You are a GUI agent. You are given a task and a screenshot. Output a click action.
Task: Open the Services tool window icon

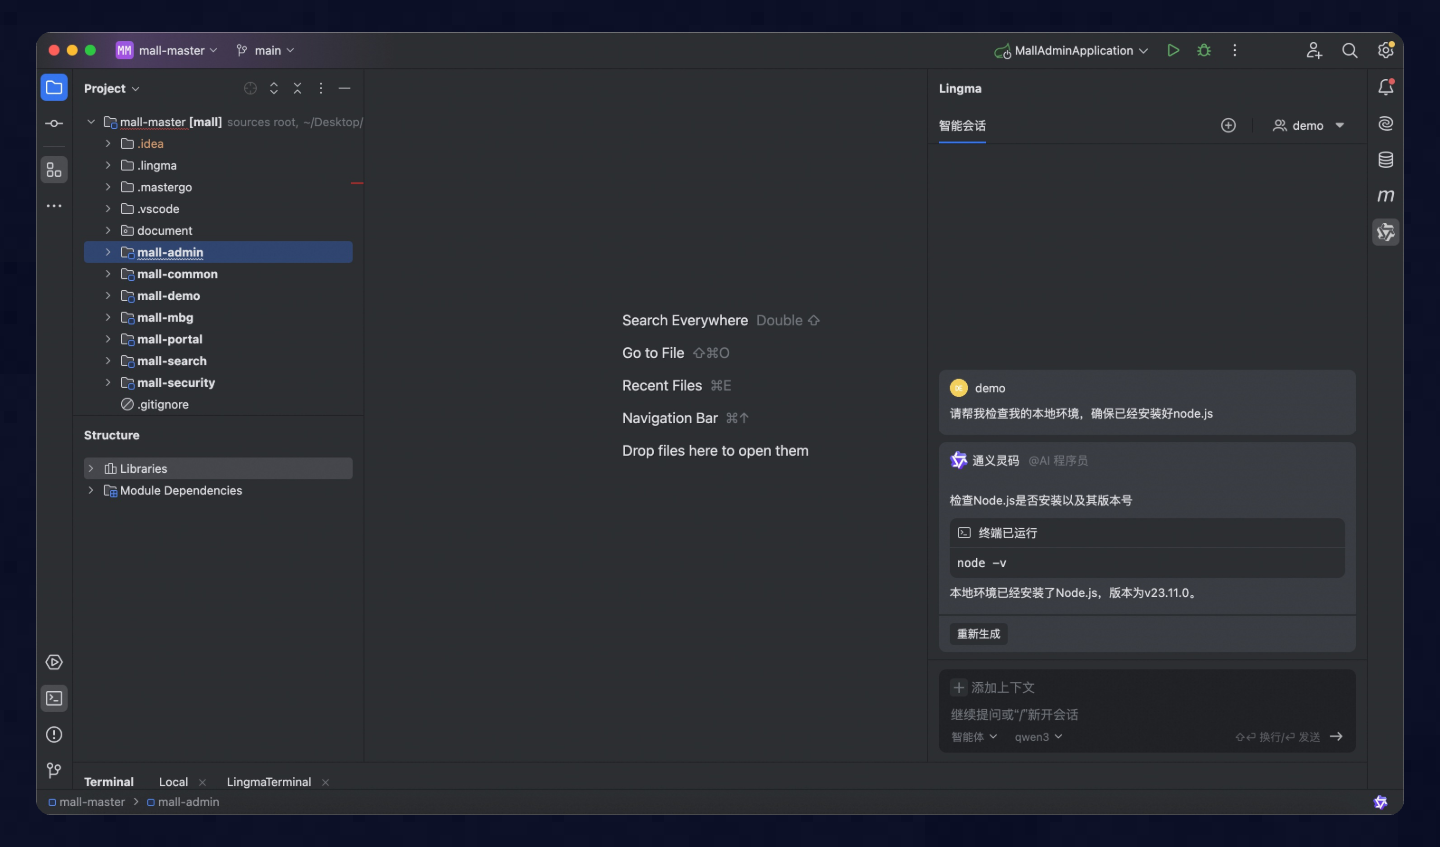[x=54, y=661]
